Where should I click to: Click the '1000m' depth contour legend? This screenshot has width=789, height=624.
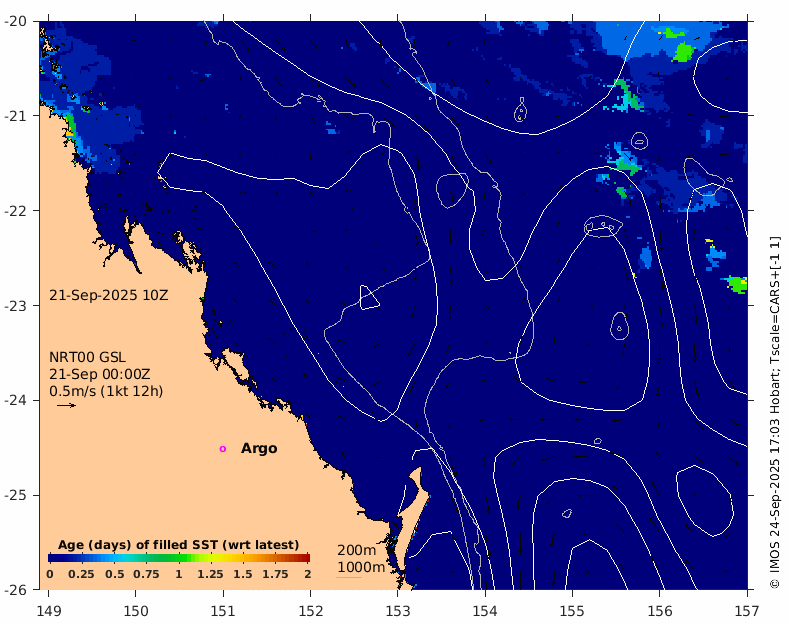click(361, 567)
